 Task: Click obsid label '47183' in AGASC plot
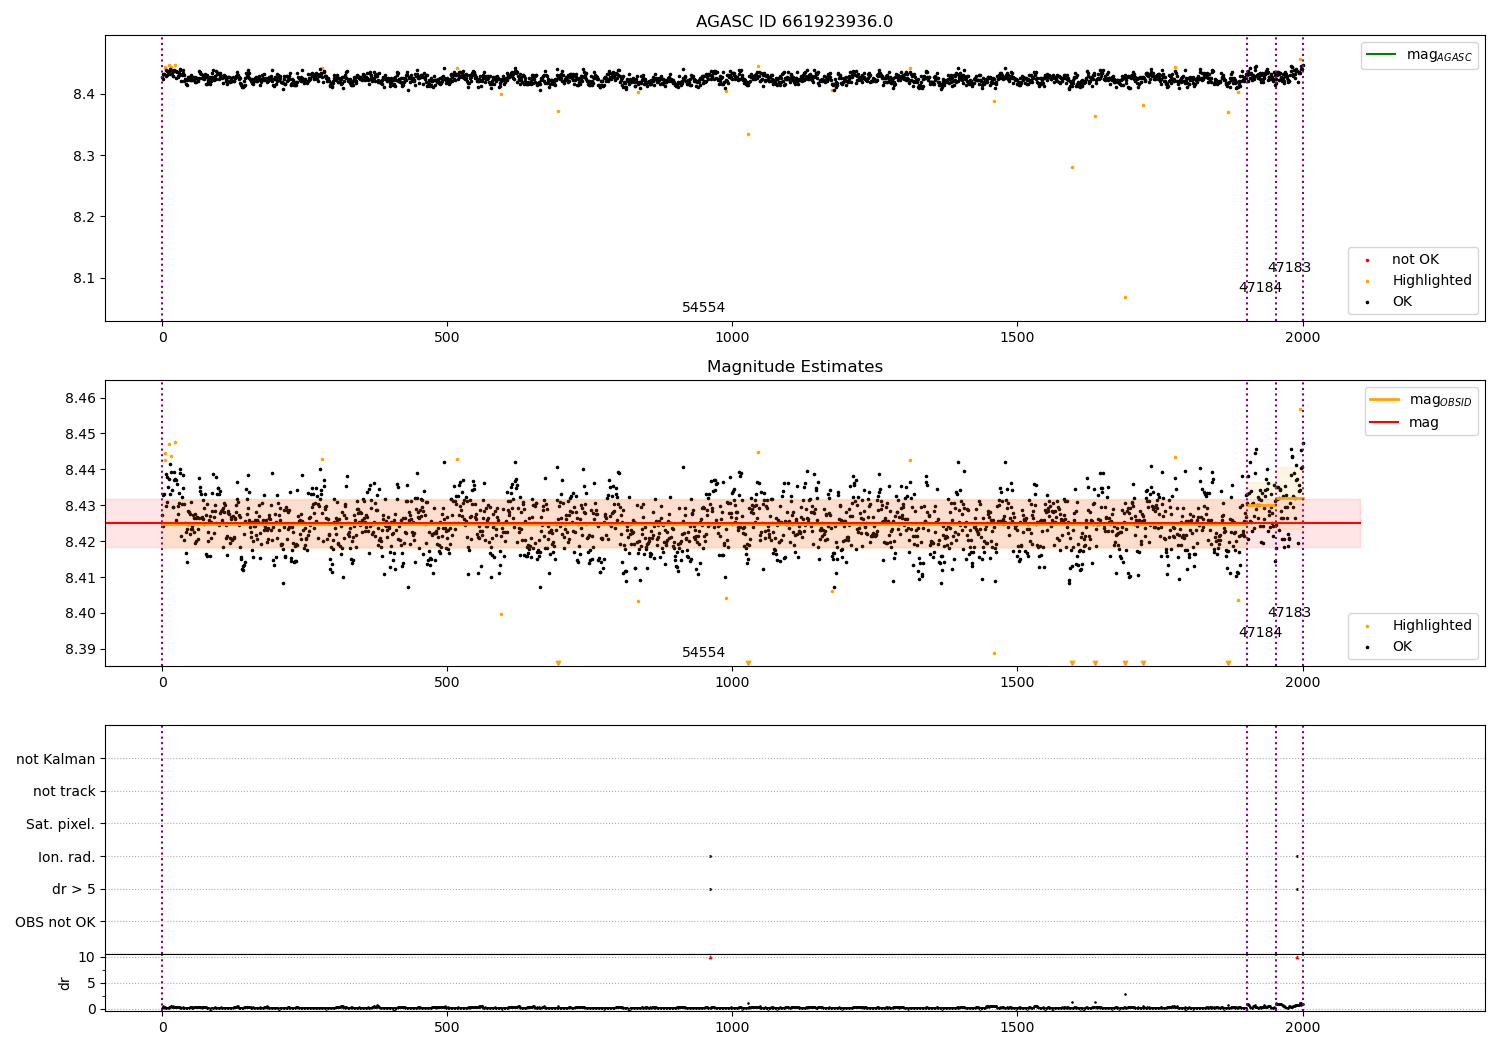(1289, 268)
